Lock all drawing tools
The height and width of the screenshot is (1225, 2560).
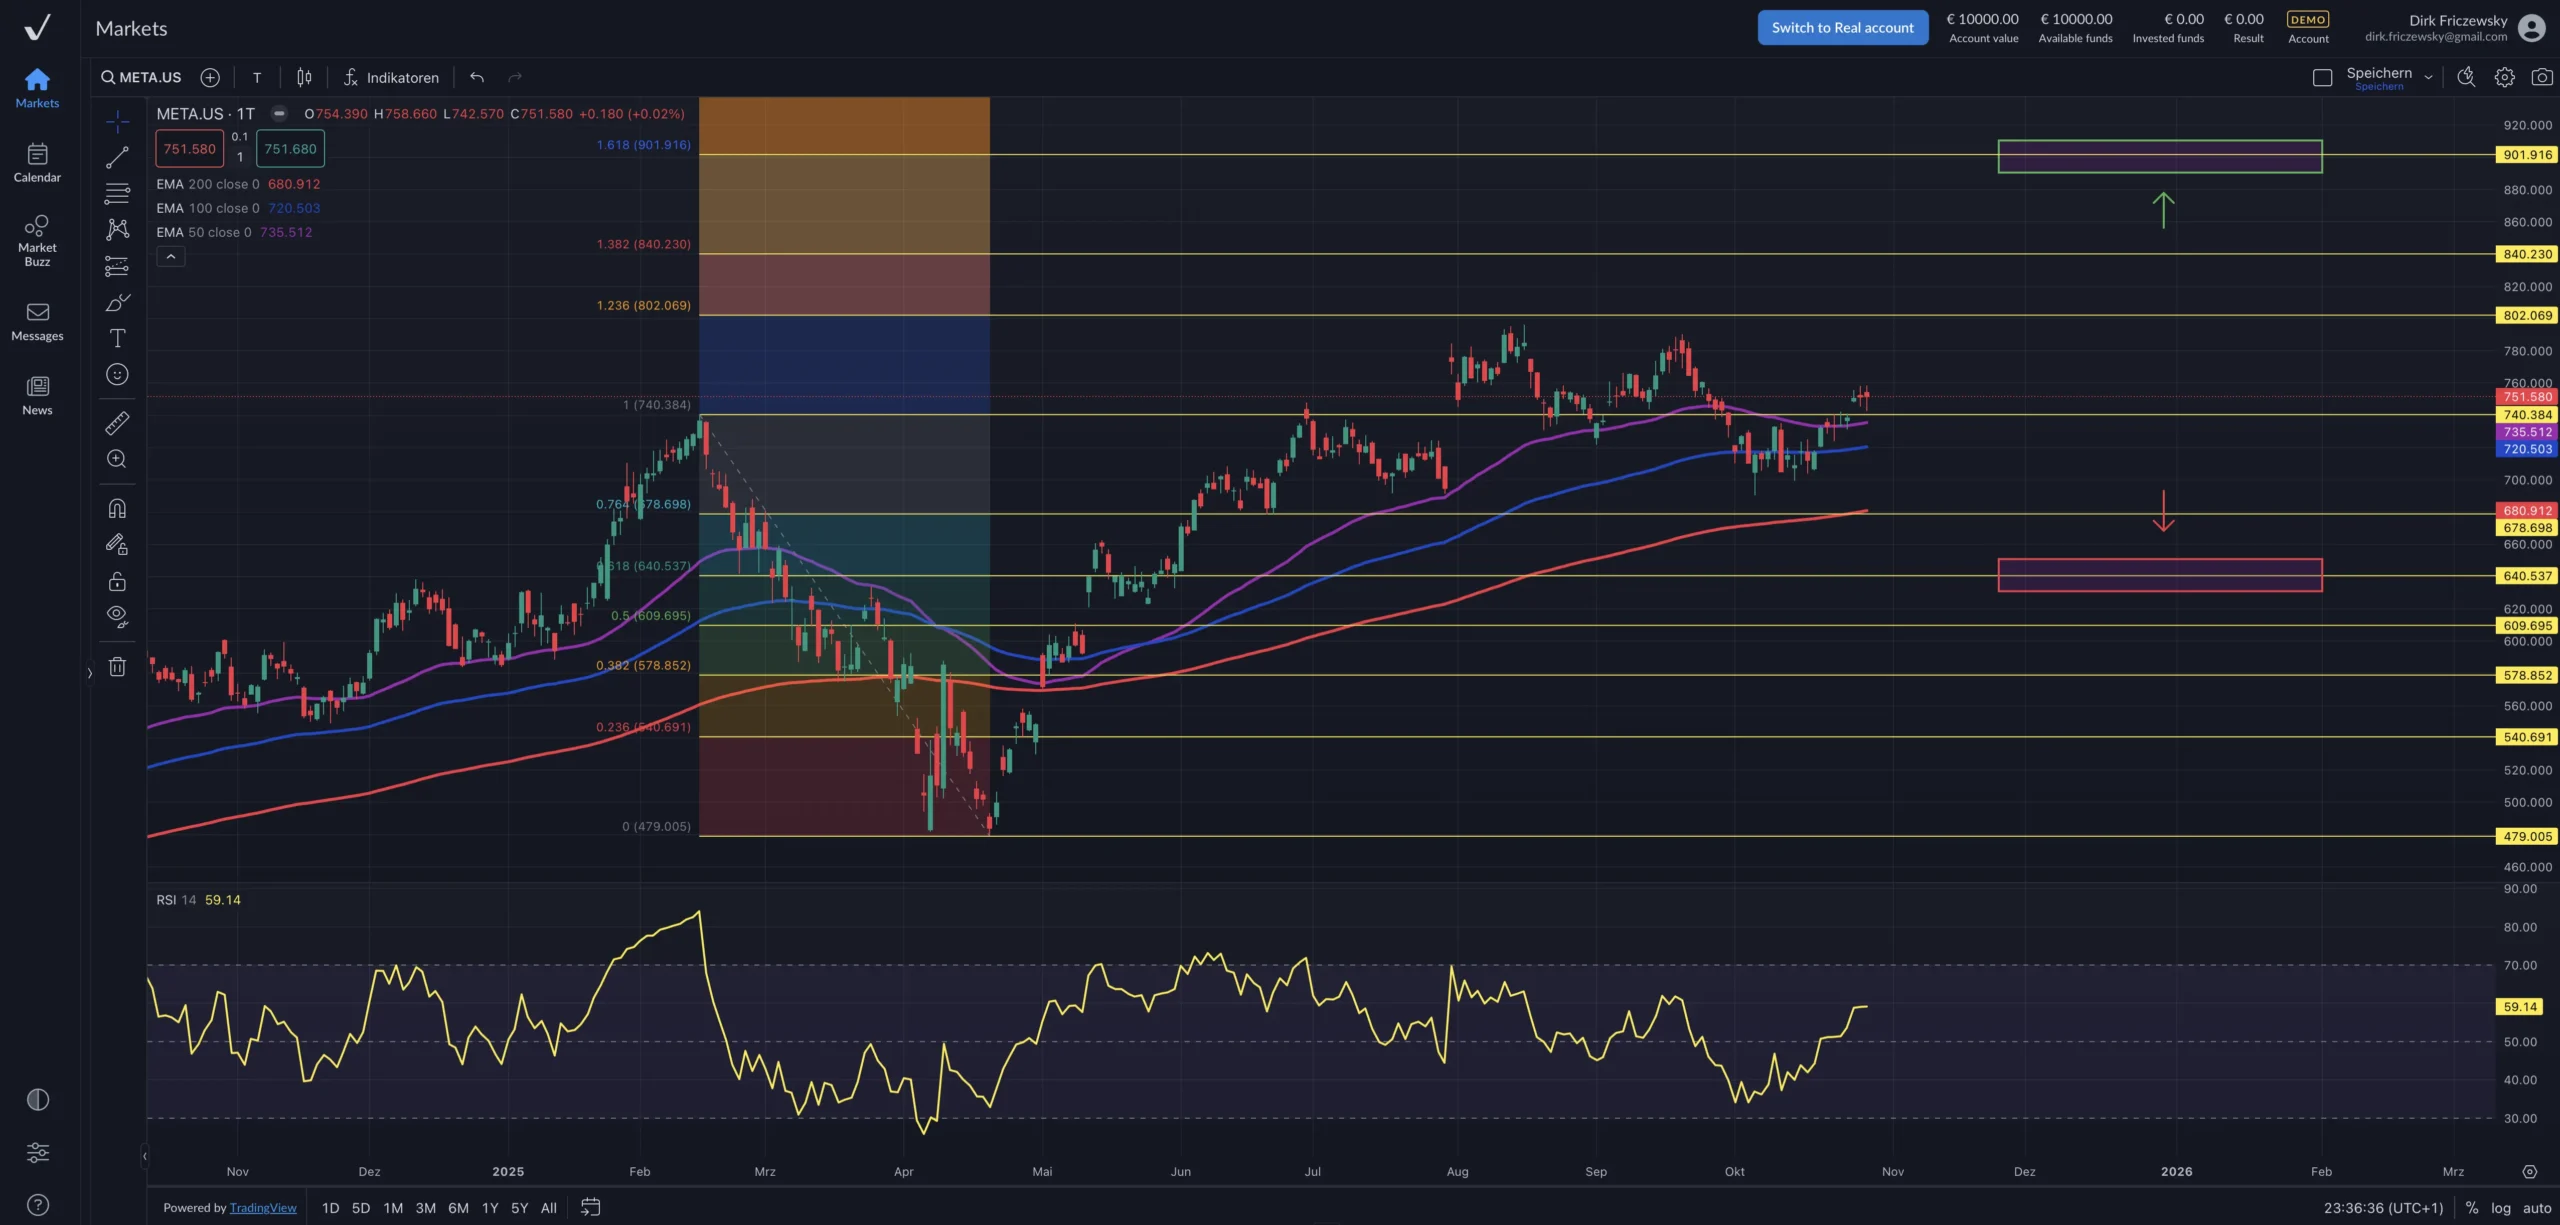point(117,581)
